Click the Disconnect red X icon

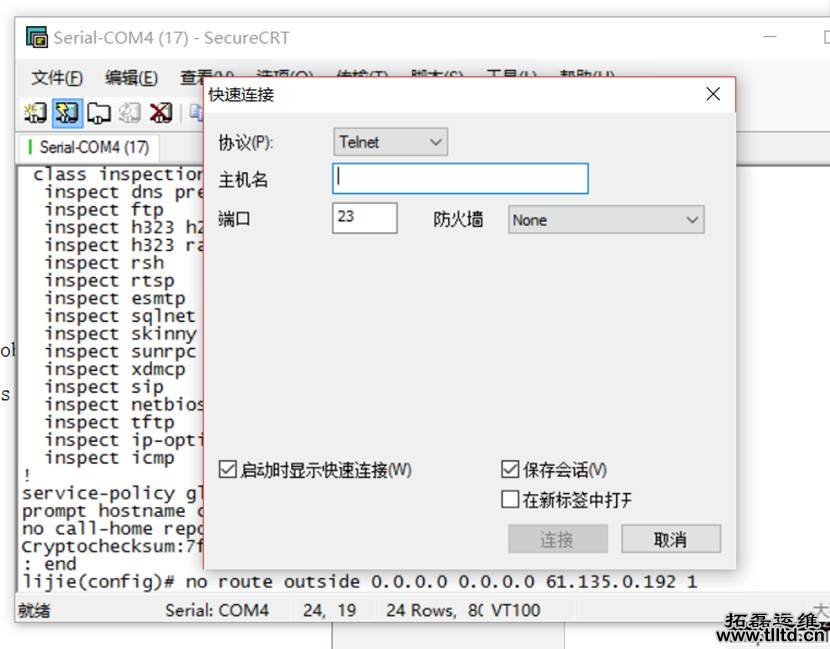tap(160, 113)
